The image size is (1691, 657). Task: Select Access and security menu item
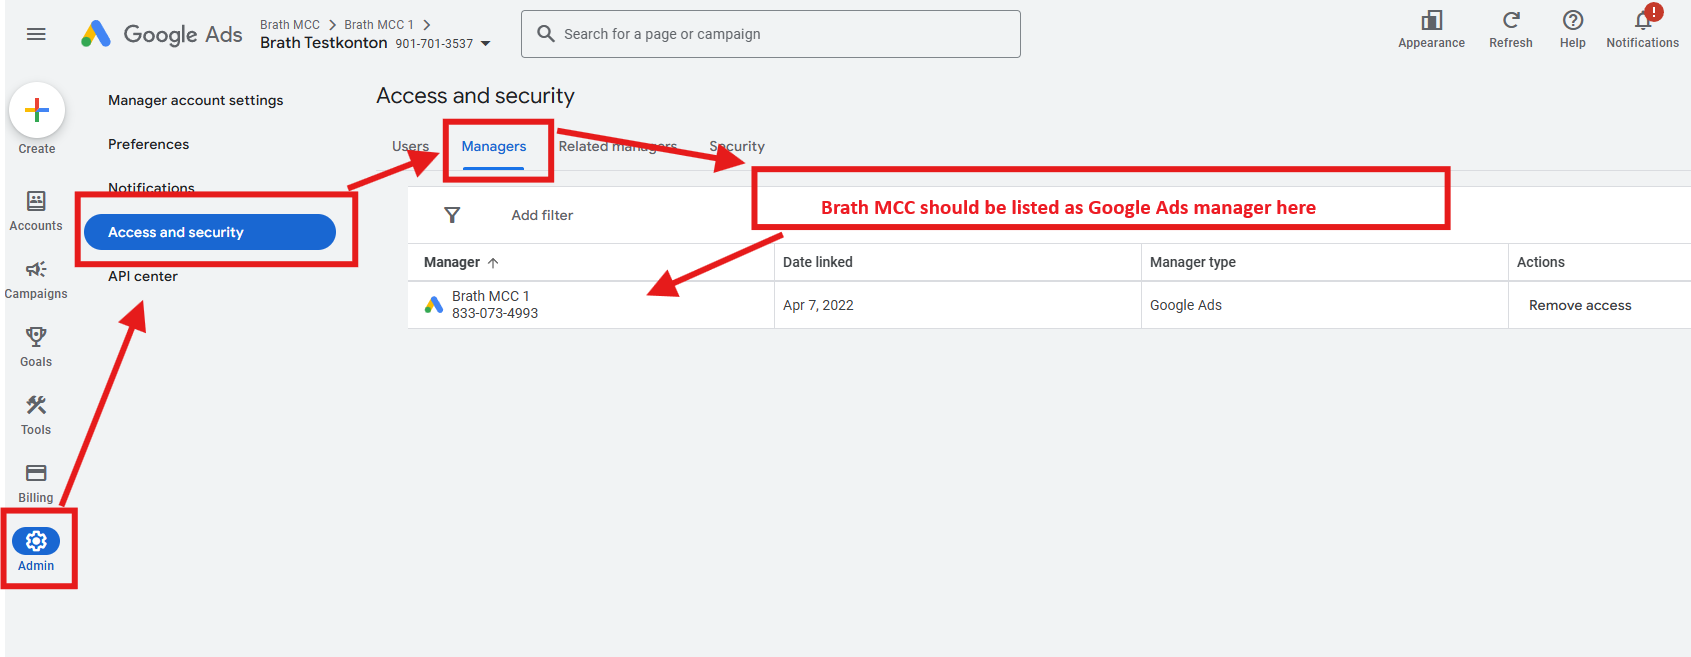click(x=210, y=232)
